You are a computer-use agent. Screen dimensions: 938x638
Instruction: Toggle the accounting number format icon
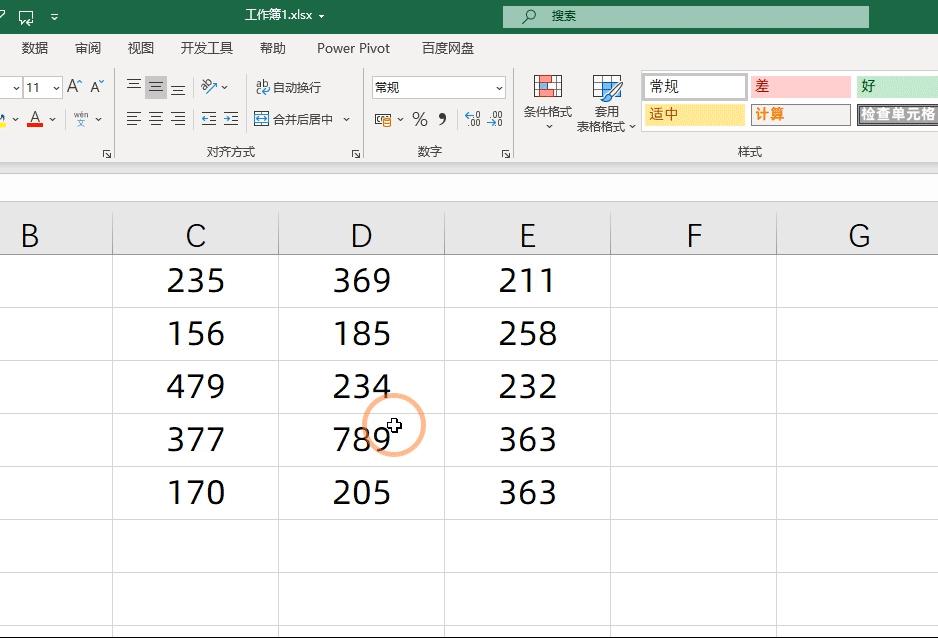385,119
